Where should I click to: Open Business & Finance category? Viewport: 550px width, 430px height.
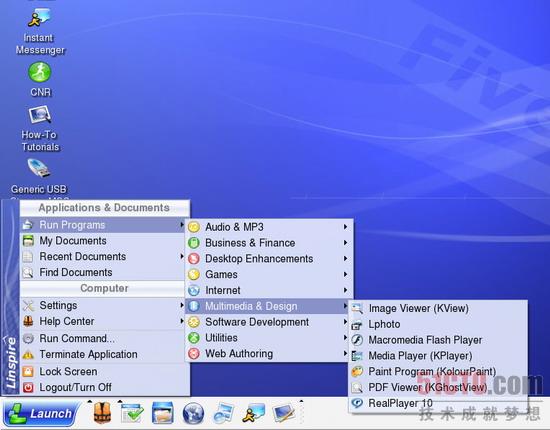tap(269, 243)
